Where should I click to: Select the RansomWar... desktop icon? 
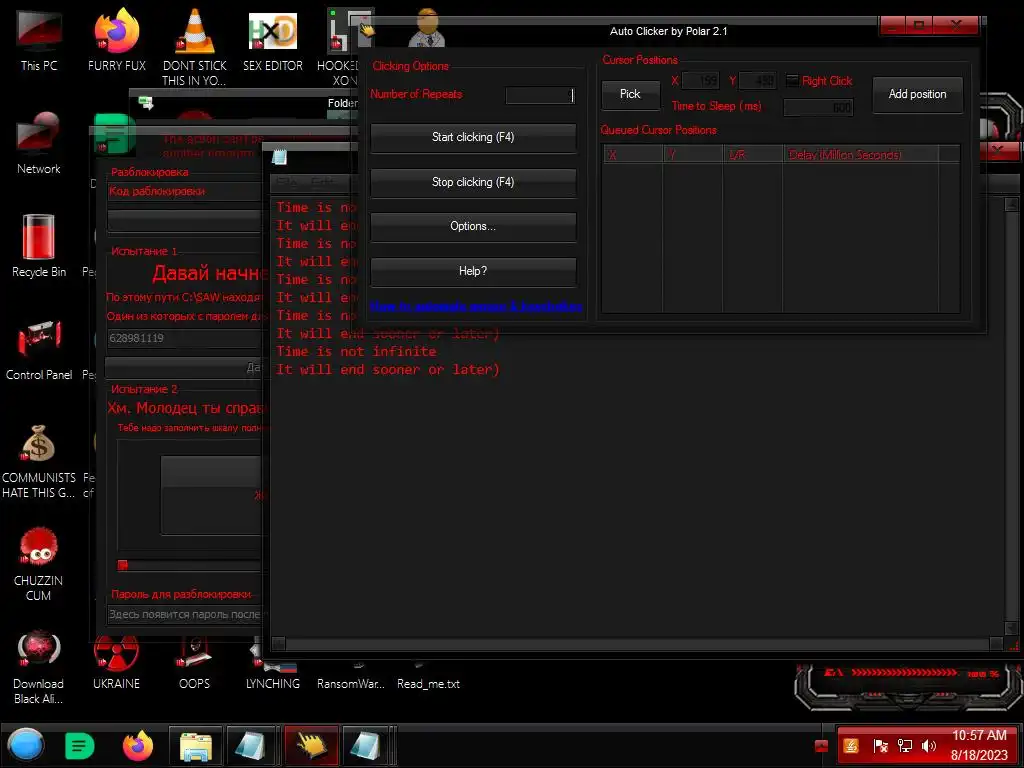351,683
